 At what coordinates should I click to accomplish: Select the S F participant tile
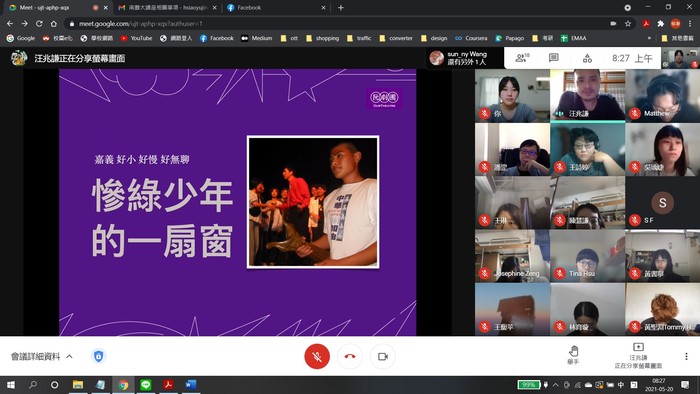[662, 203]
